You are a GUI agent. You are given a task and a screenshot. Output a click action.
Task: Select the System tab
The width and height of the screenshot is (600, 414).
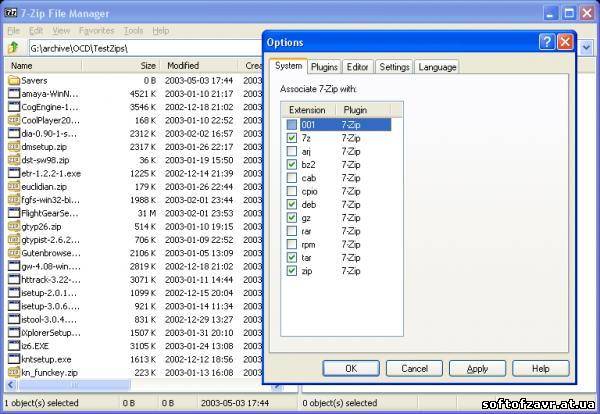tap(289, 66)
